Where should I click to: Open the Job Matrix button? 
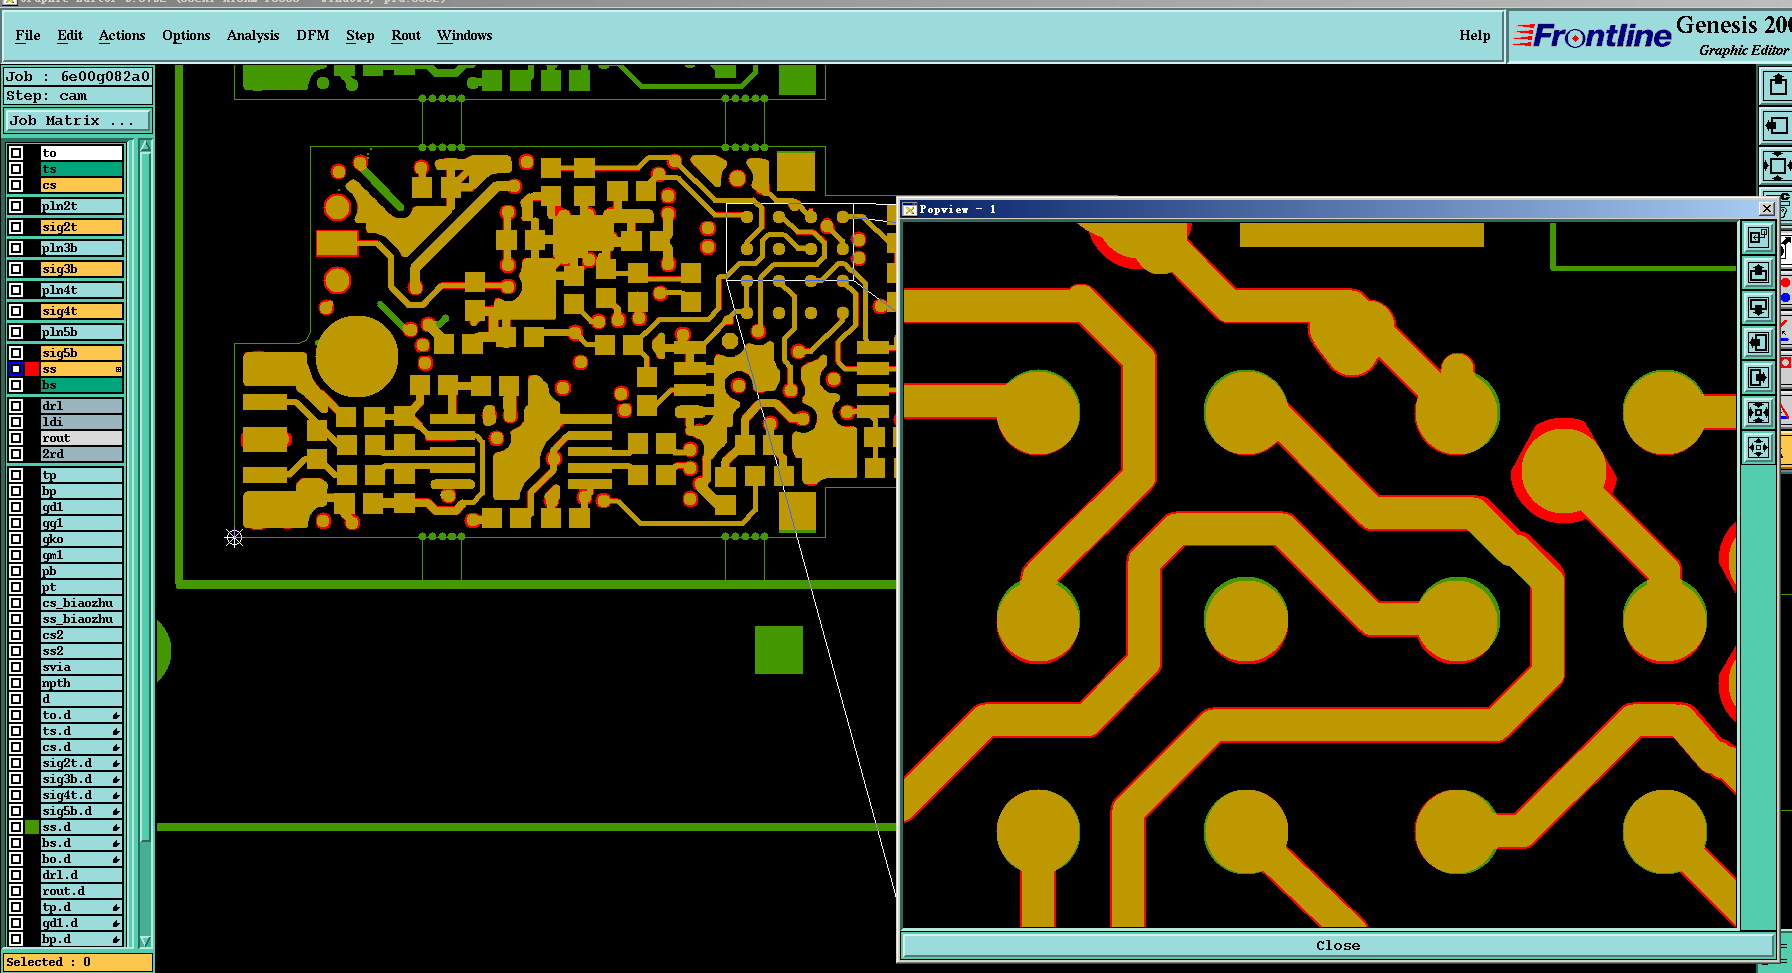click(x=78, y=120)
